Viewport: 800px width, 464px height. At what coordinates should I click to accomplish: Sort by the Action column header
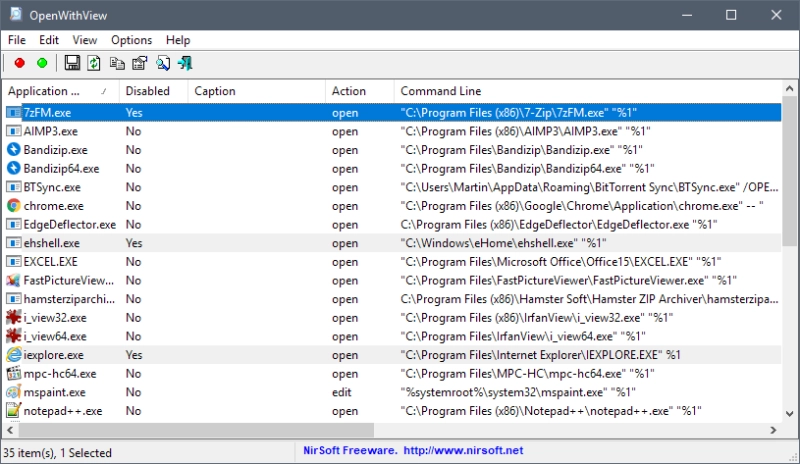(360, 91)
